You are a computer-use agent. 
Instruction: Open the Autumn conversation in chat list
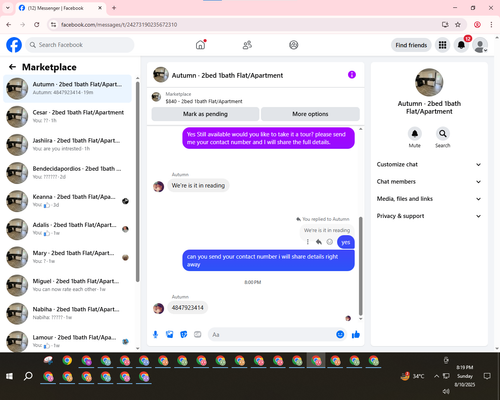67,88
